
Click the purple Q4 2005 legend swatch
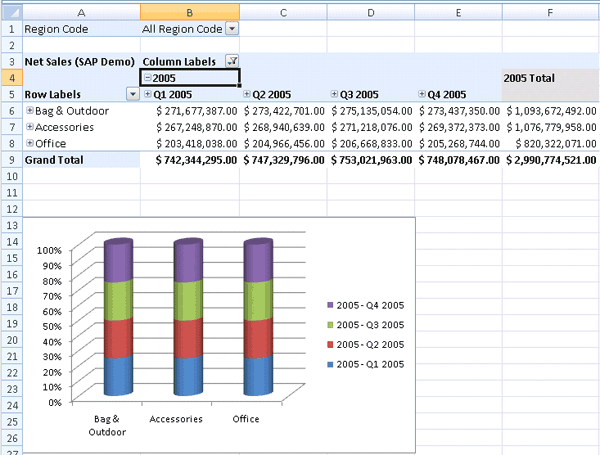tap(331, 305)
